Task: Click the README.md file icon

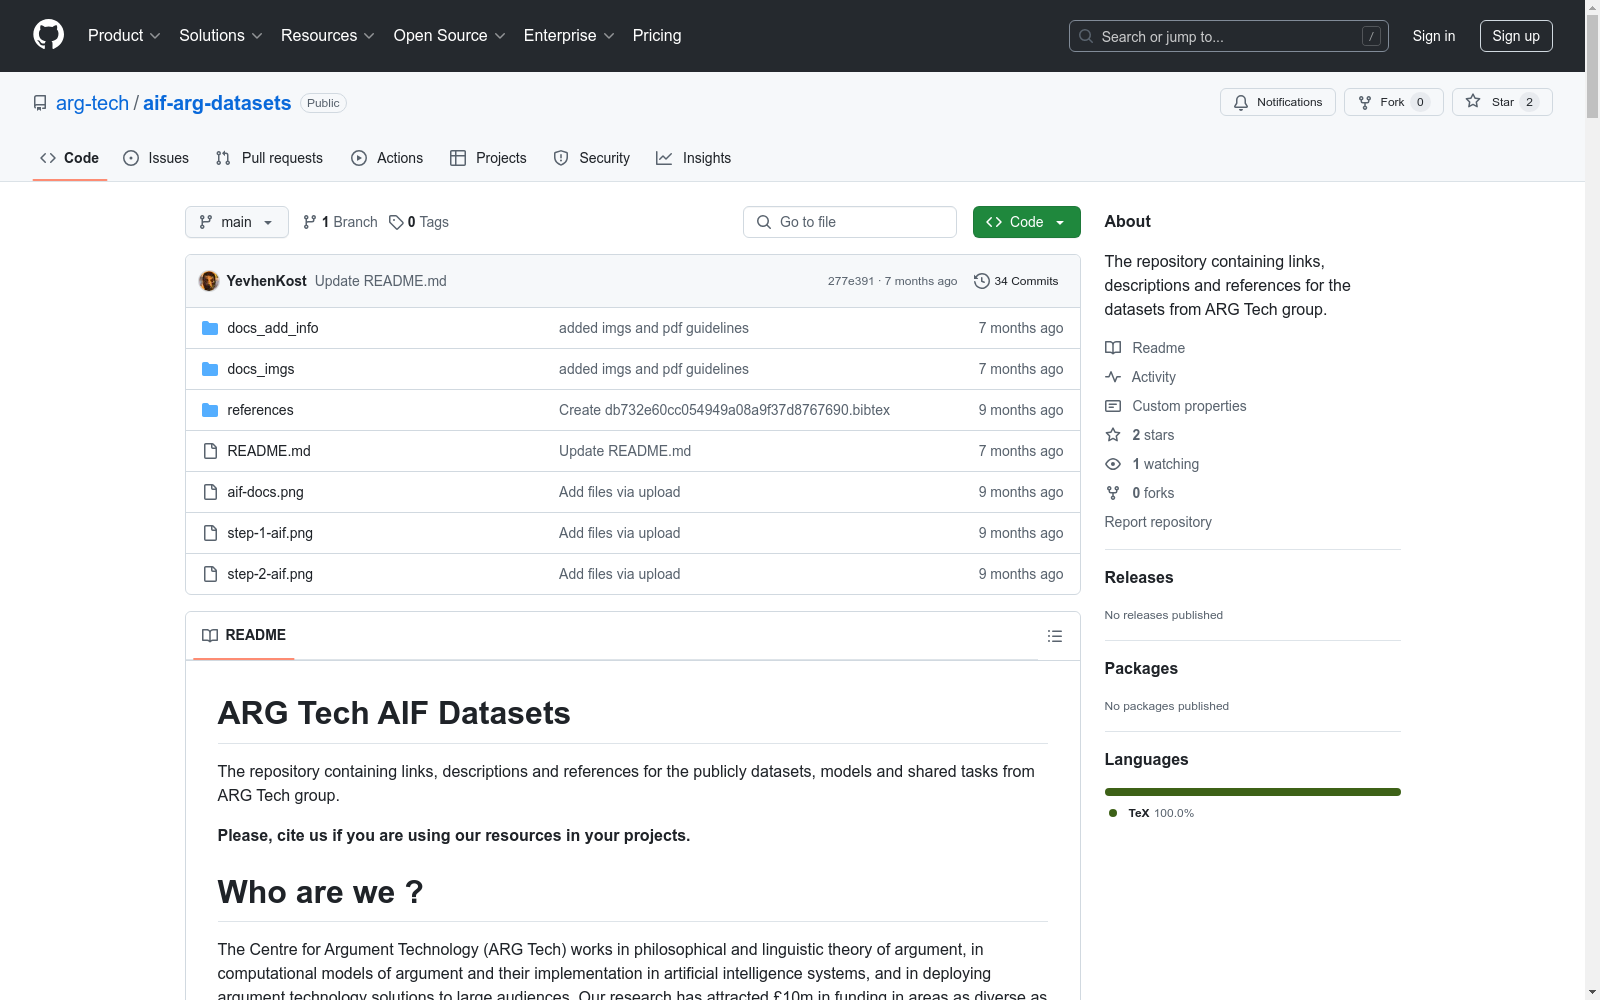Action: (210, 451)
